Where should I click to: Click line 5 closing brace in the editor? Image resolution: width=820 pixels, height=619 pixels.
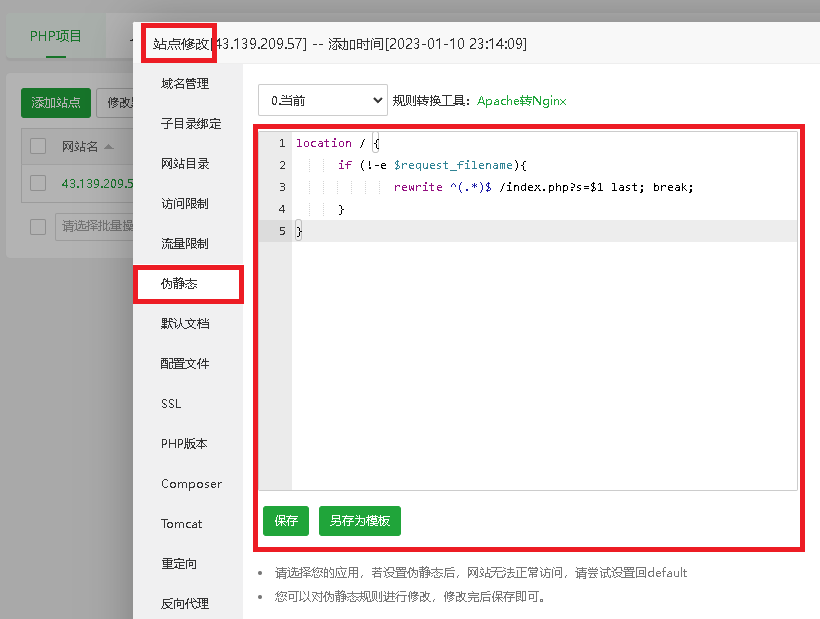(x=299, y=231)
